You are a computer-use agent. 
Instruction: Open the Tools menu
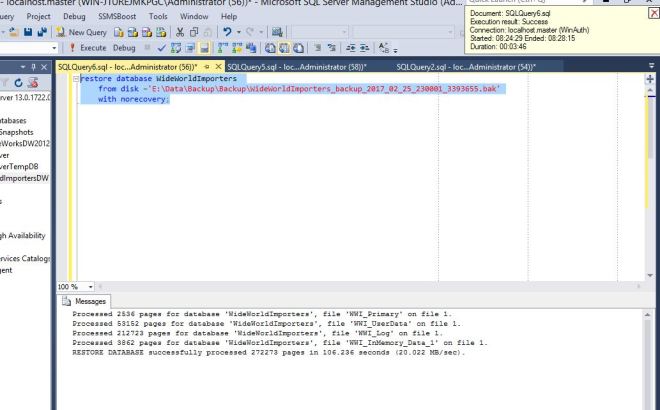pyautogui.click(x=158, y=17)
